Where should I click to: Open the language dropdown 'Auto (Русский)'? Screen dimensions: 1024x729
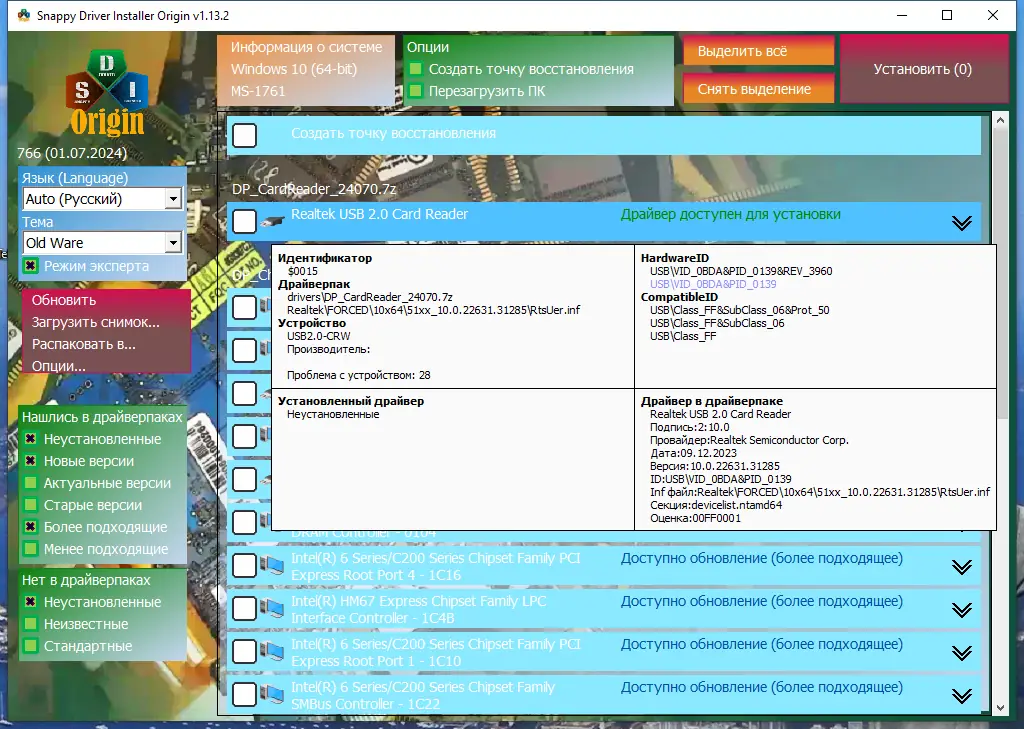tap(102, 199)
